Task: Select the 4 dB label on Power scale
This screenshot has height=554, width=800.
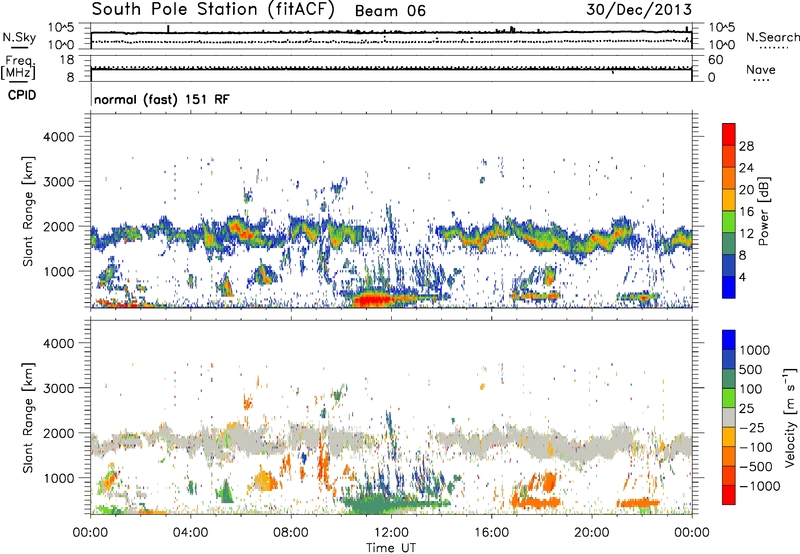Action: 742,278
